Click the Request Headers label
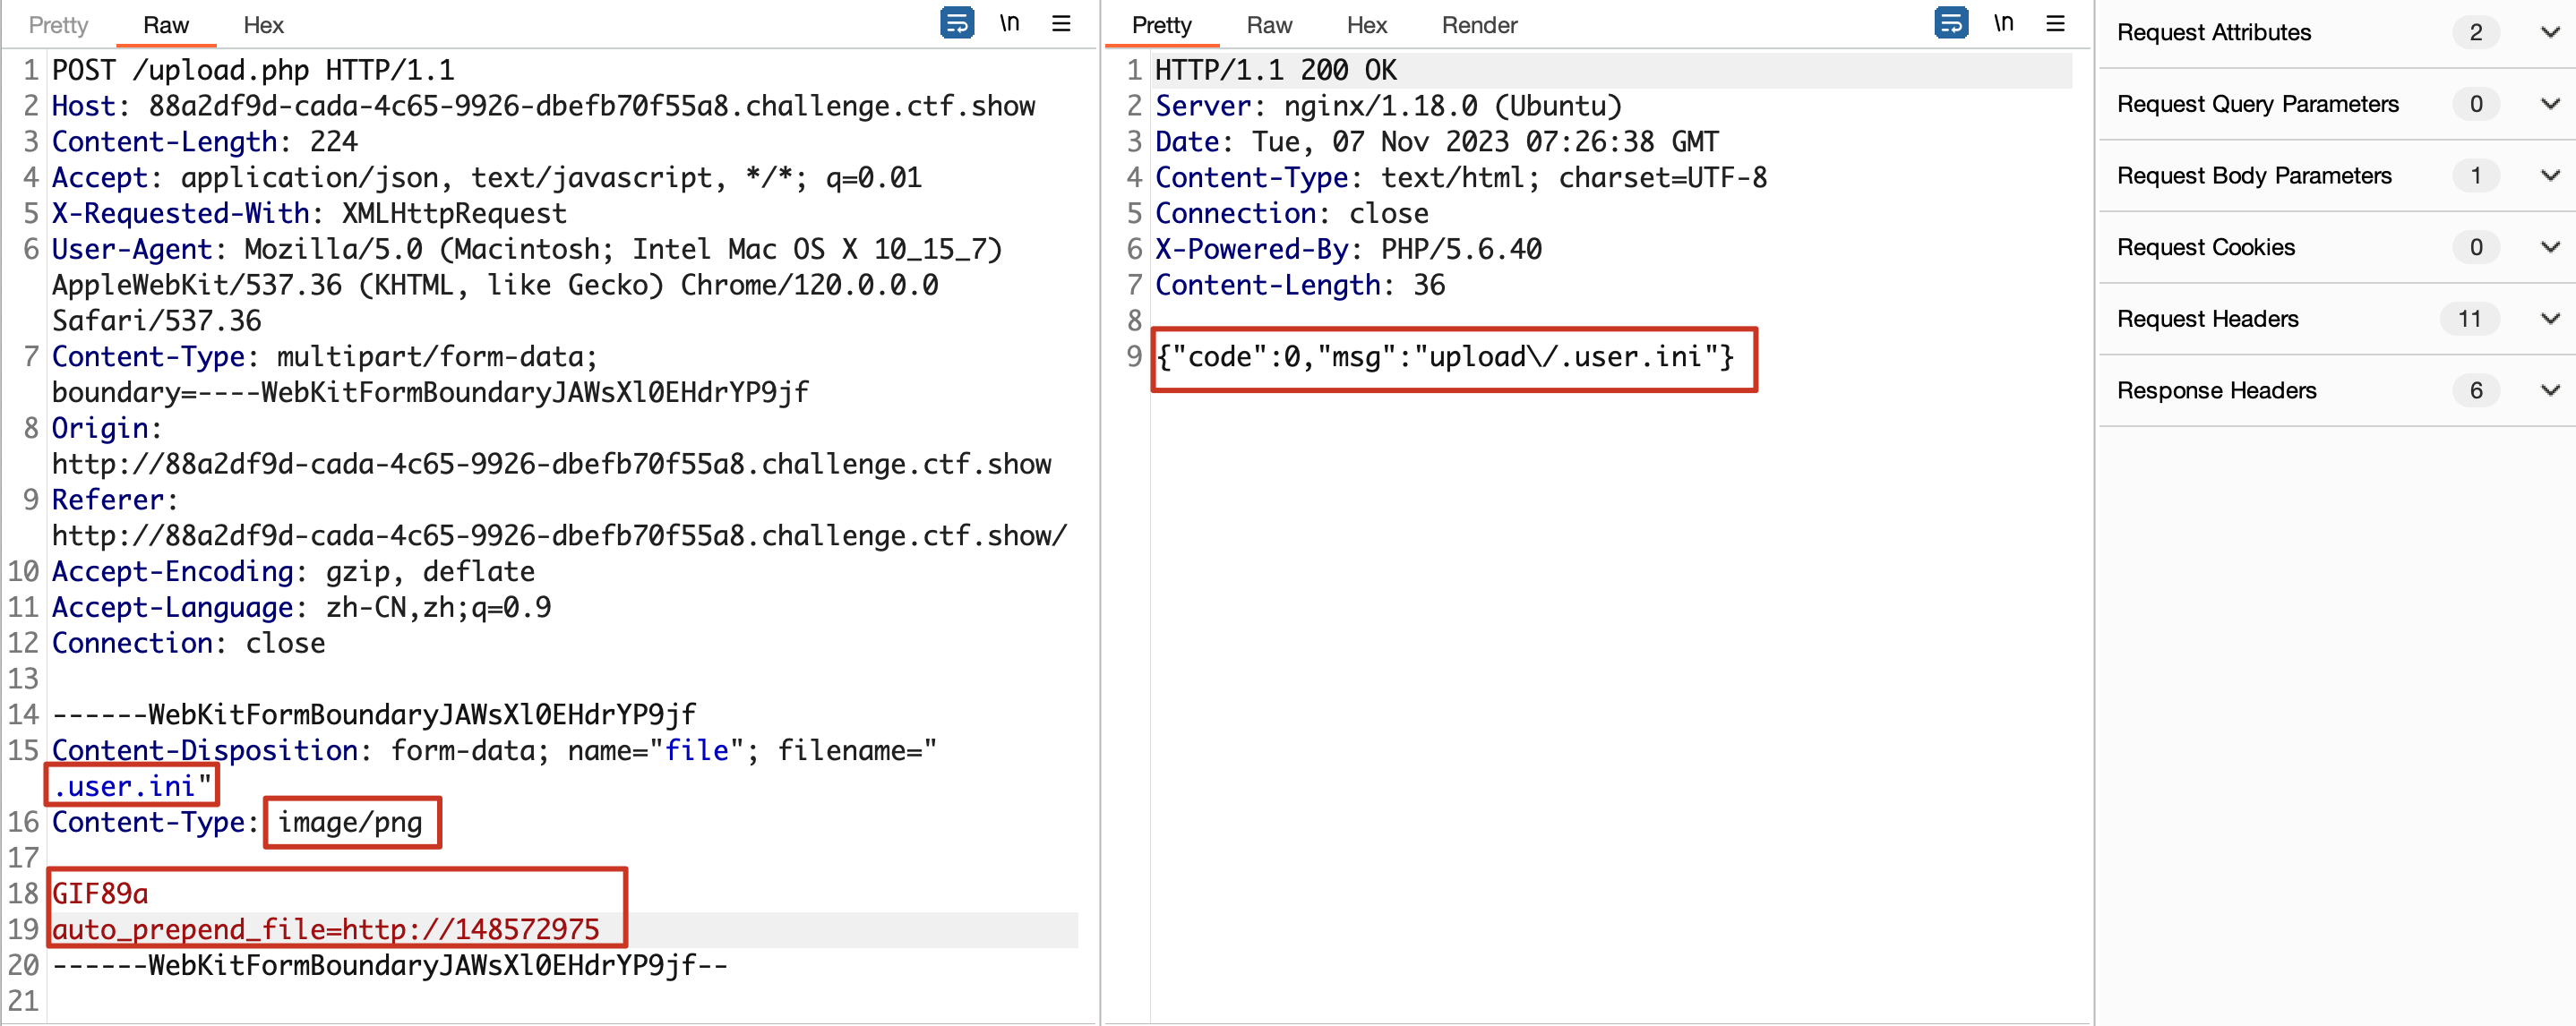The width and height of the screenshot is (2576, 1026). tap(2208, 319)
